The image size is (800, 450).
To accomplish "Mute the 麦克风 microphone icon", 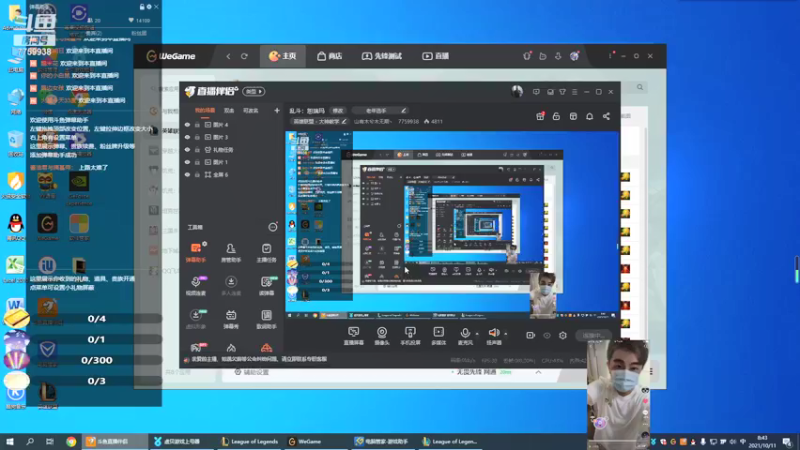I will click(x=465, y=333).
